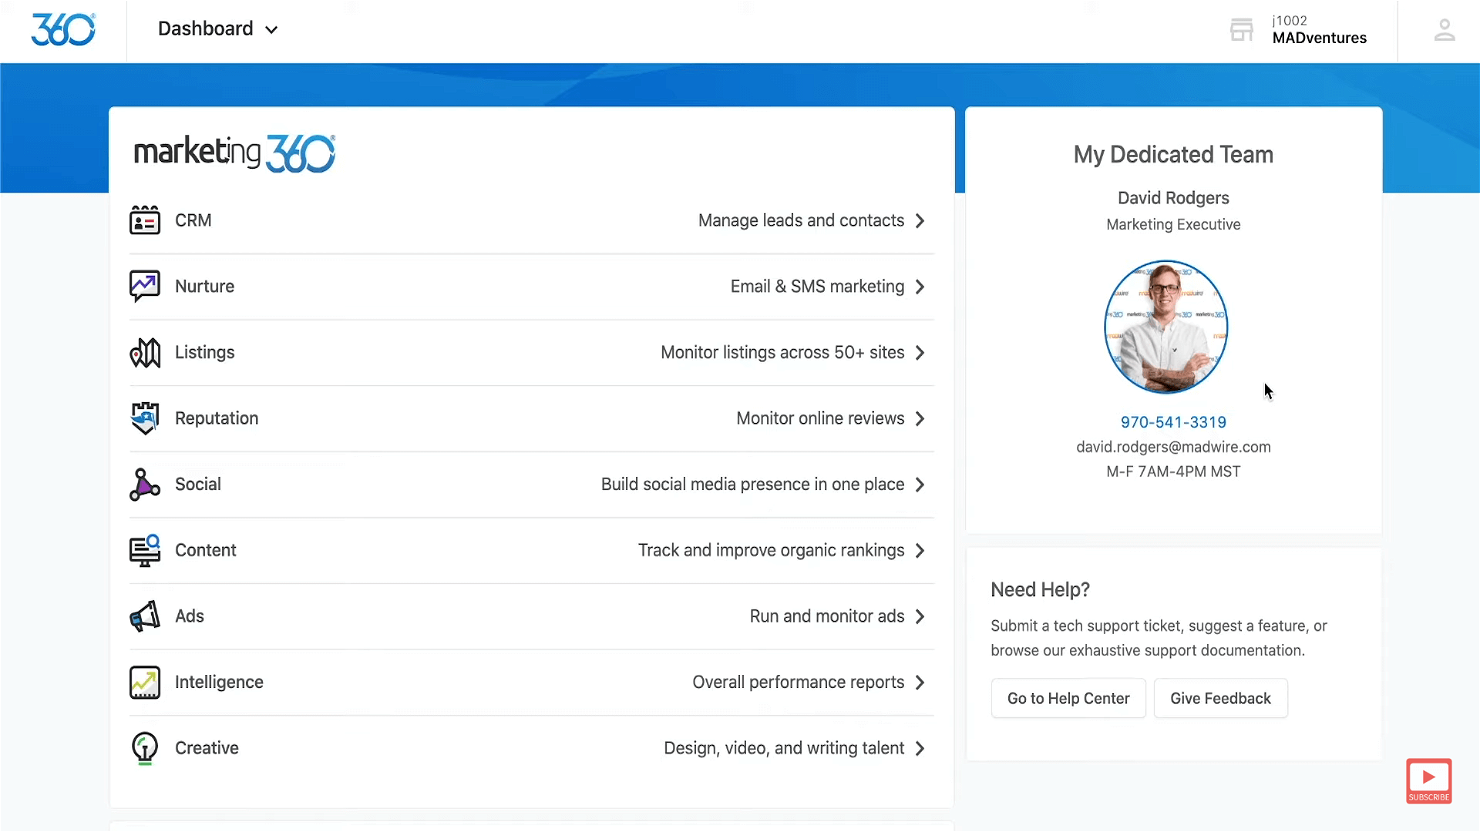Image resolution: width=1480 pixels, height=832 pixels.
Task: Click the storefront icon beside j1002
Action: point(1241,30)
